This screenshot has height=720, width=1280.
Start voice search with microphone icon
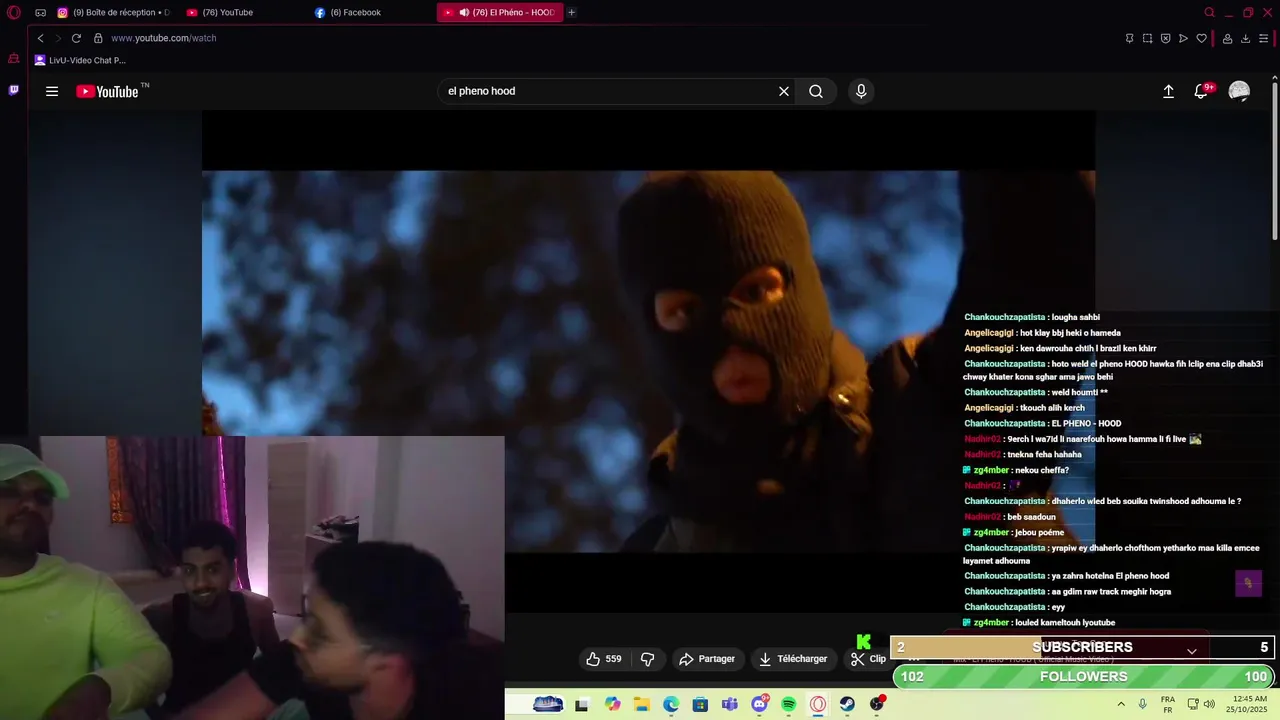pos(861,91)
